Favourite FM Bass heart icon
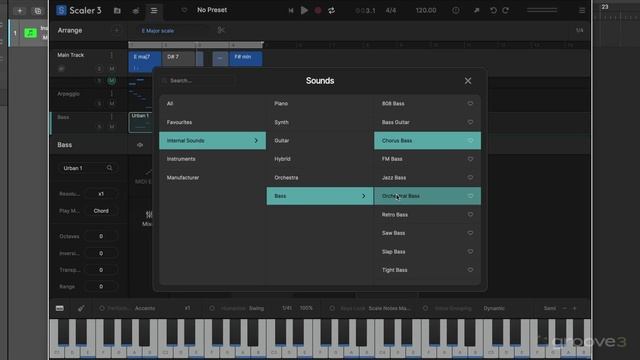This screenshot has width=640, height=360. point(470,159)
